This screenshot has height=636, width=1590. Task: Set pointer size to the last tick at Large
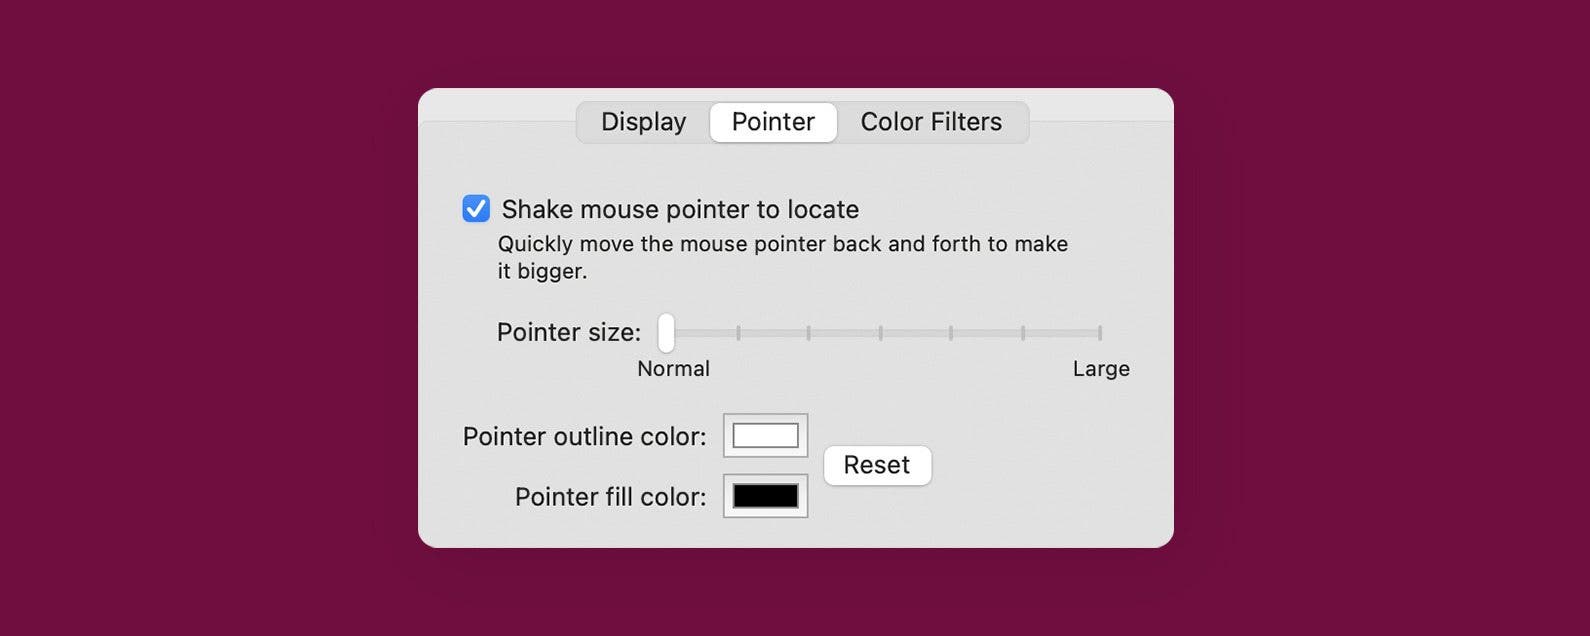1099,333
